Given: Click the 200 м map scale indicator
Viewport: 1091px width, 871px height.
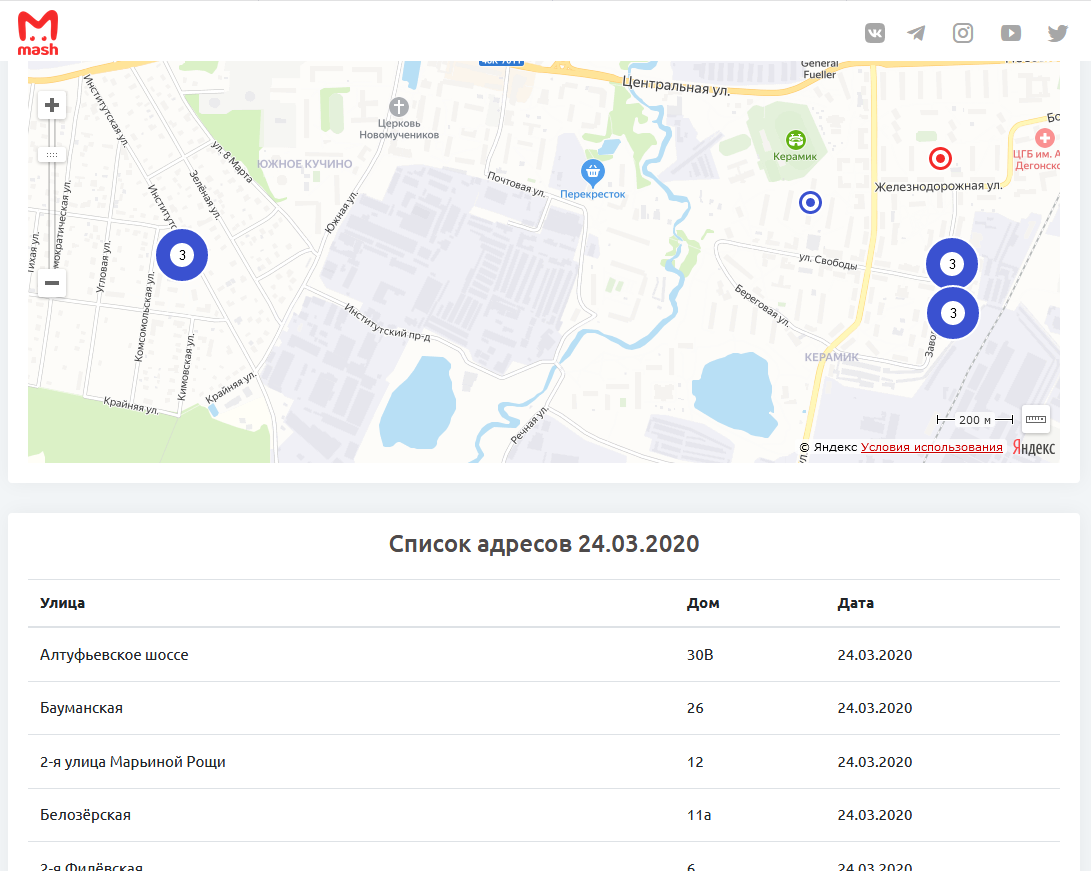Looking at the screenshot, I should [975, 419].
